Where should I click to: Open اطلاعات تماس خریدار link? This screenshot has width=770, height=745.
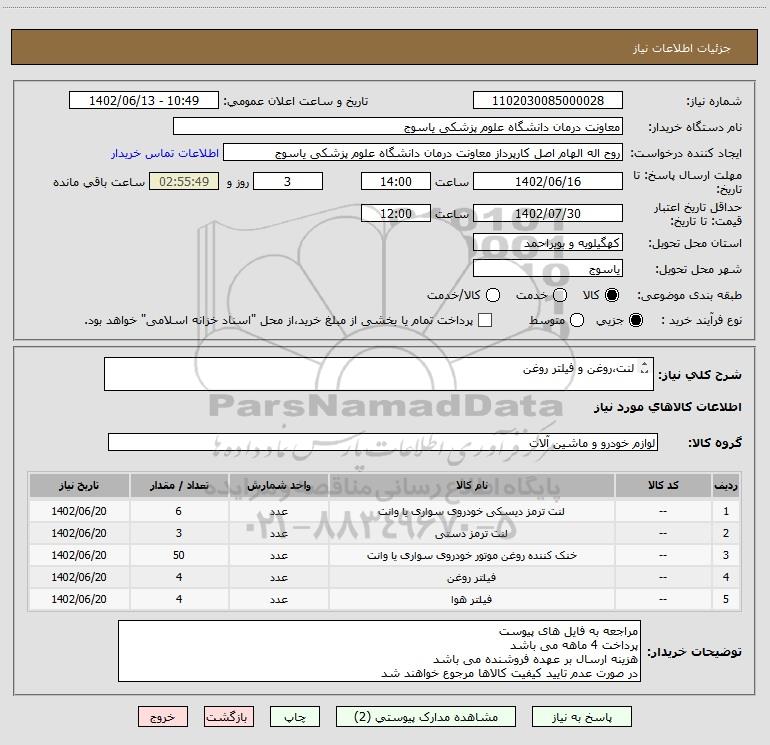click(x=165, y=153)
